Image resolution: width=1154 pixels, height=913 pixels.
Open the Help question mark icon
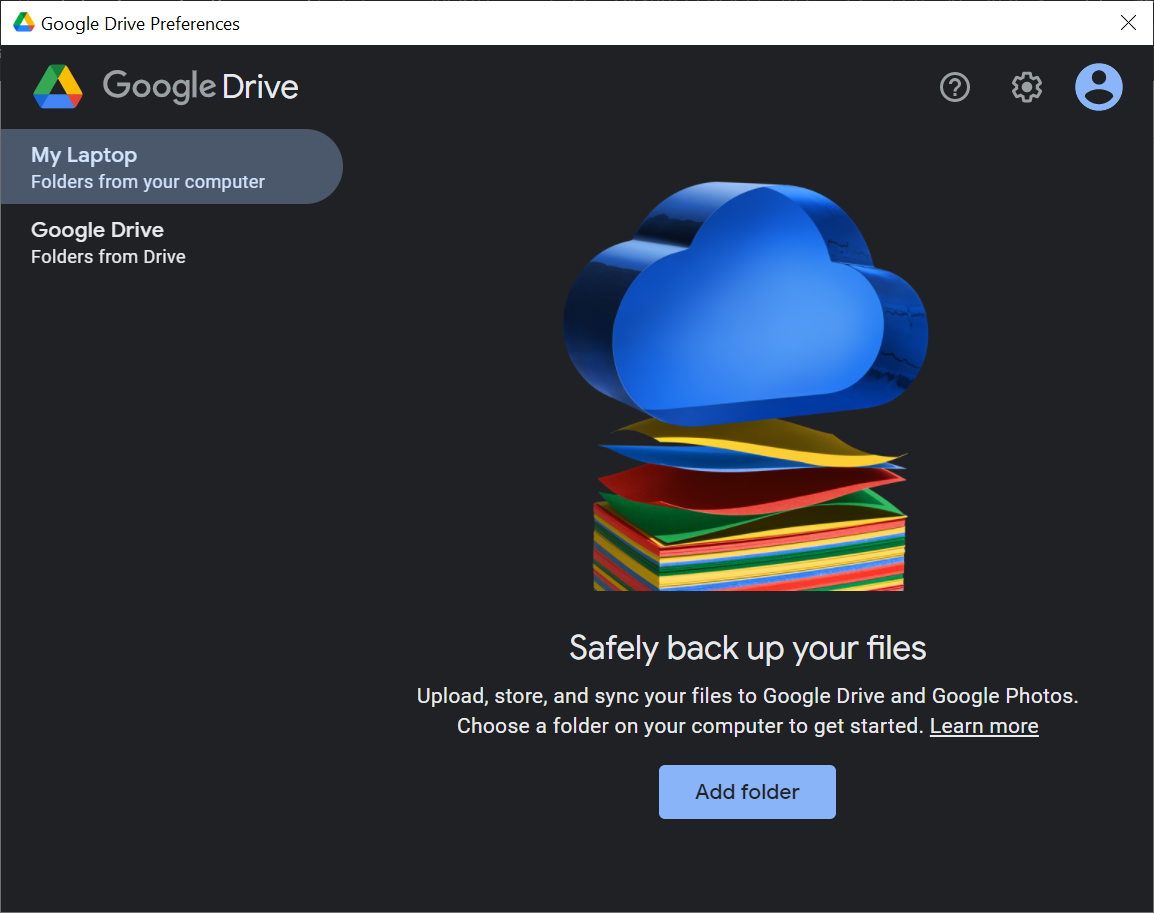click(x=955, y=87)
